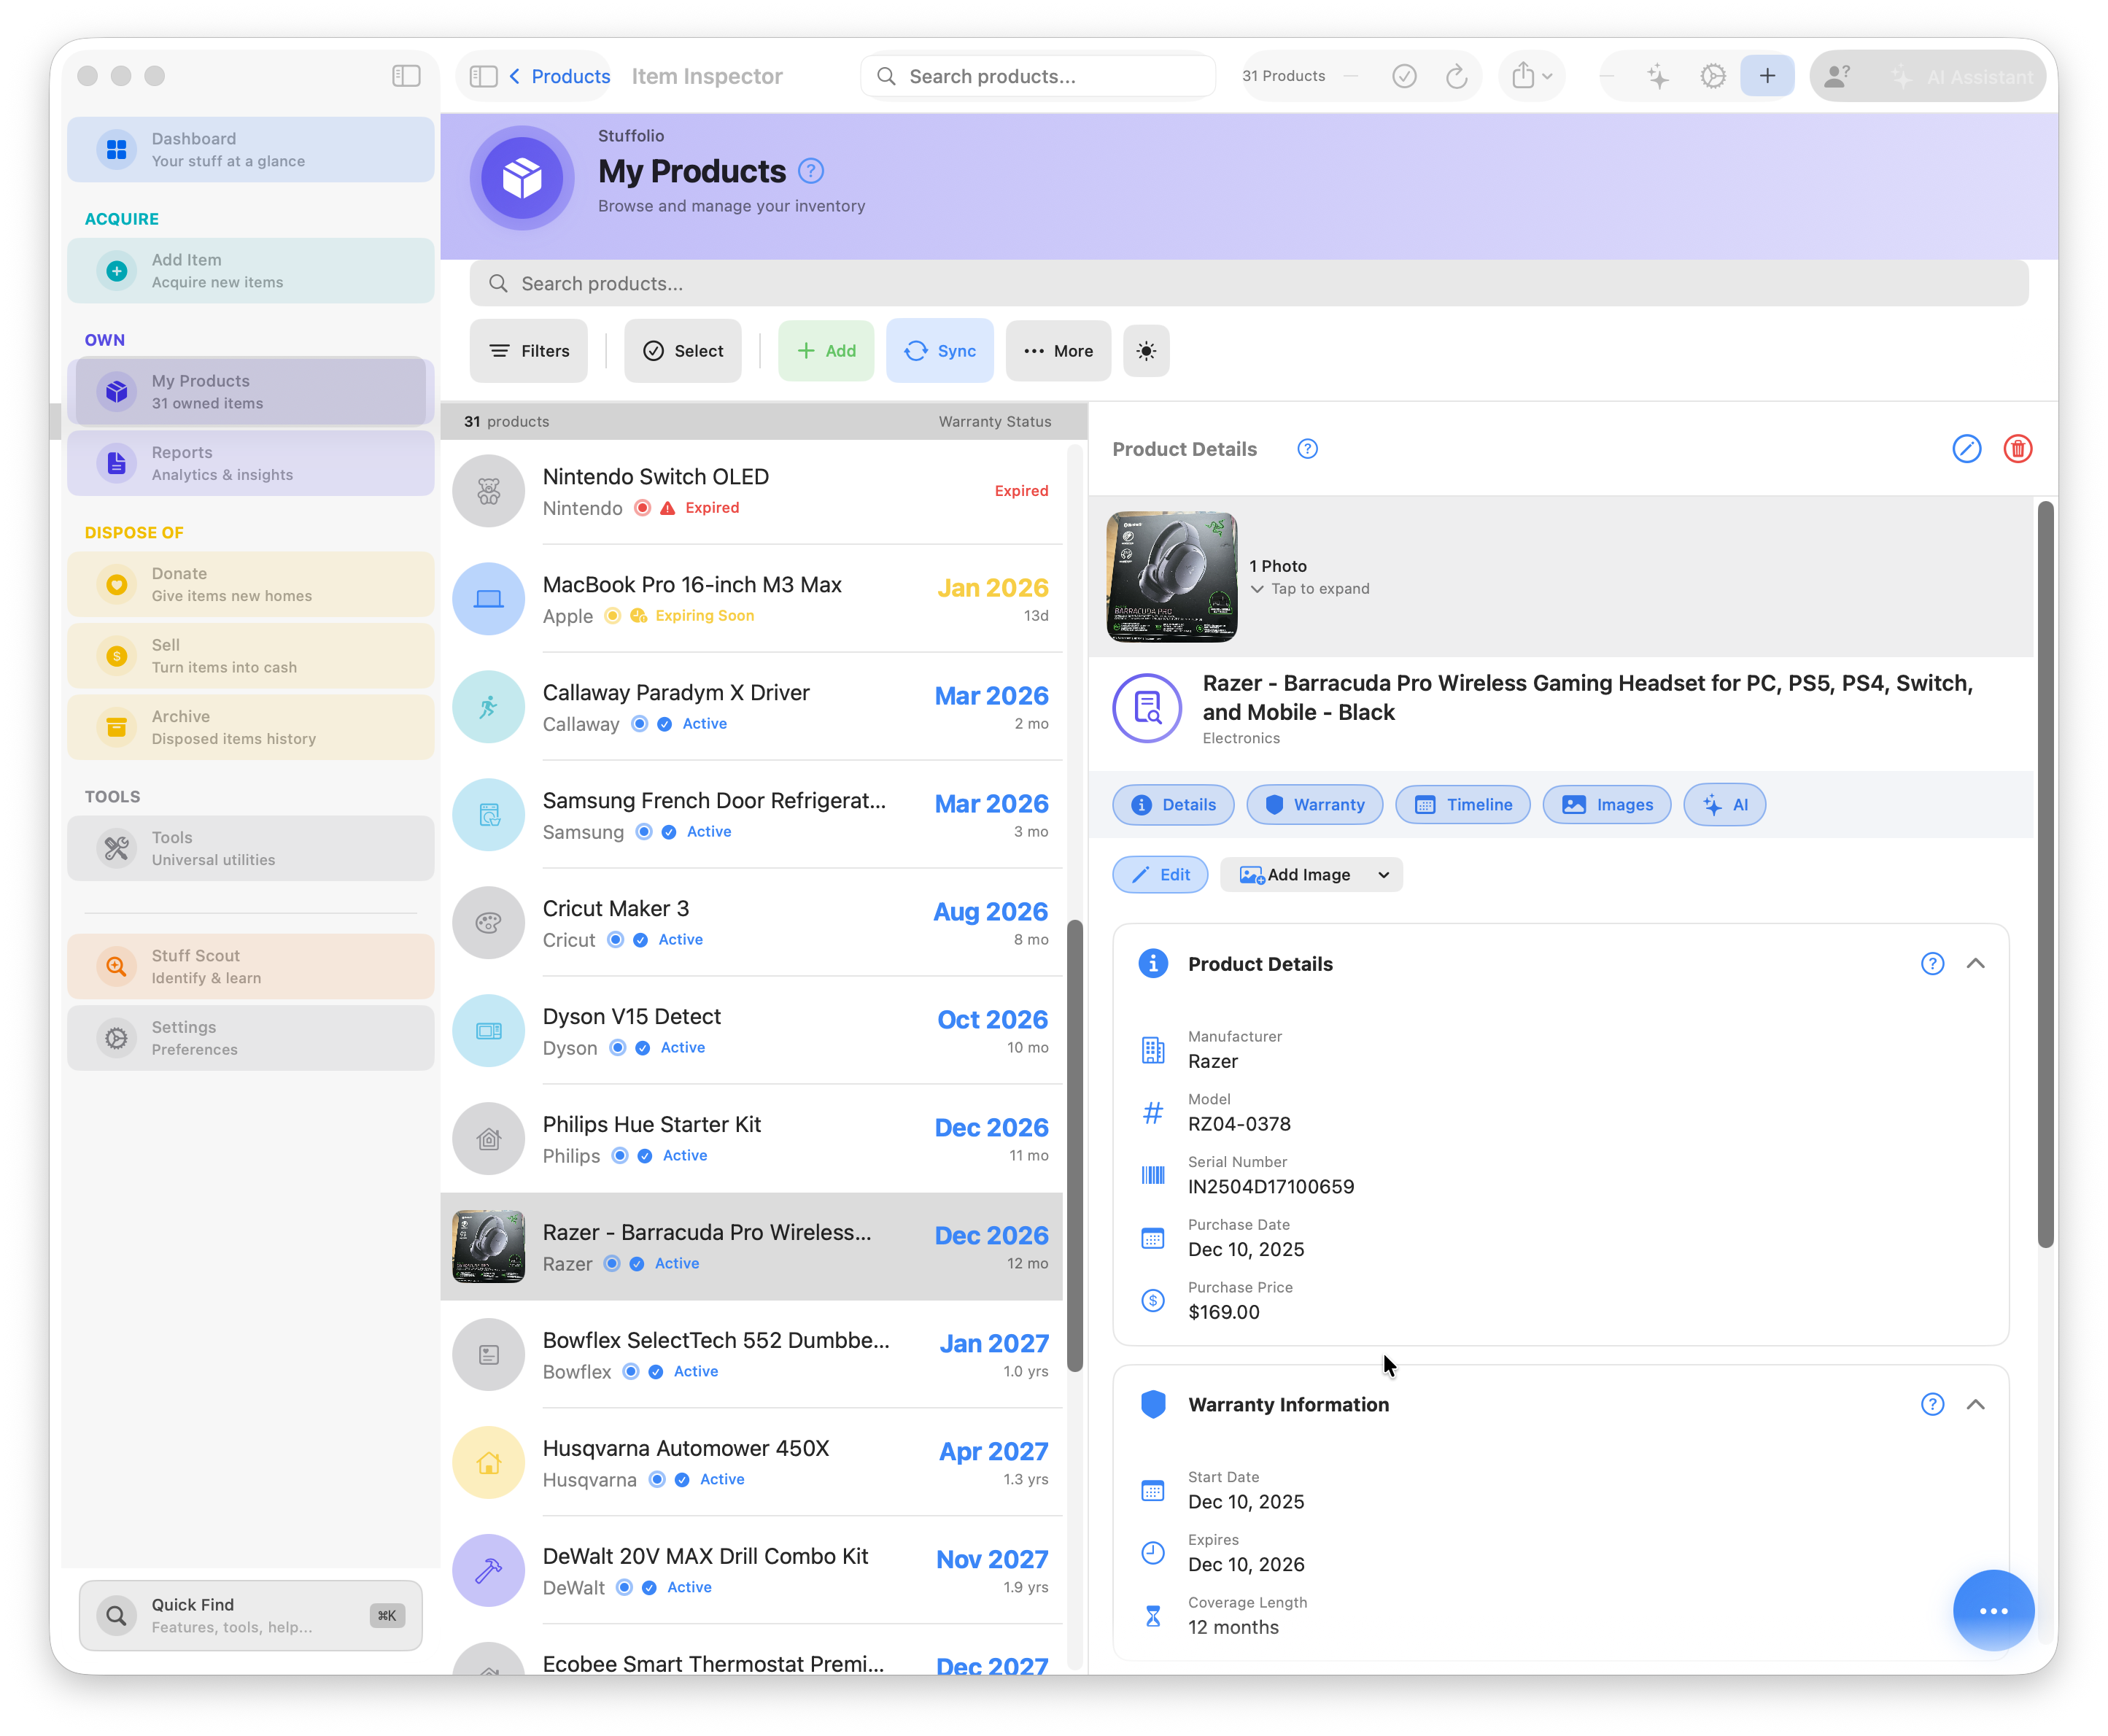Click the Add Item plus icon in sidebar
This screenshot has width=2108, height=1736.
pos(117,270)
